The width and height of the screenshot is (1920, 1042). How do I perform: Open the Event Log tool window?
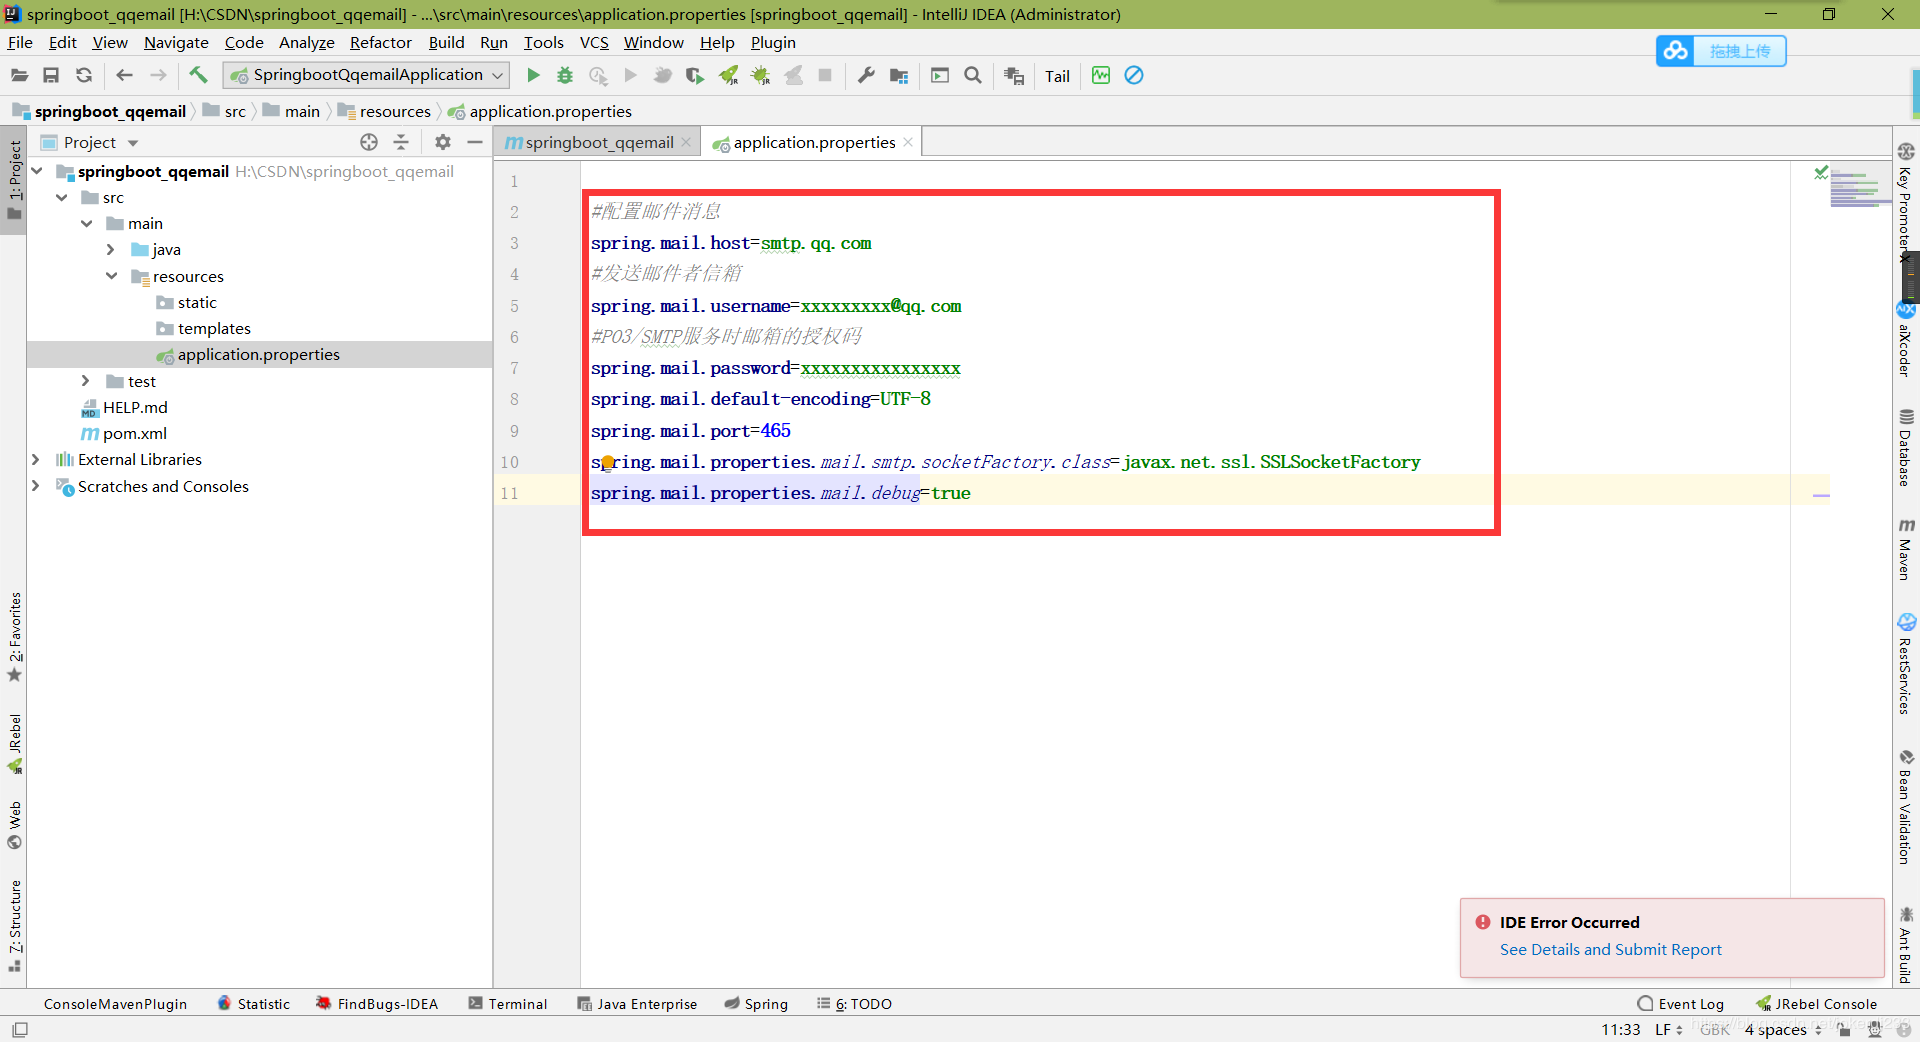[1681, 1004]
